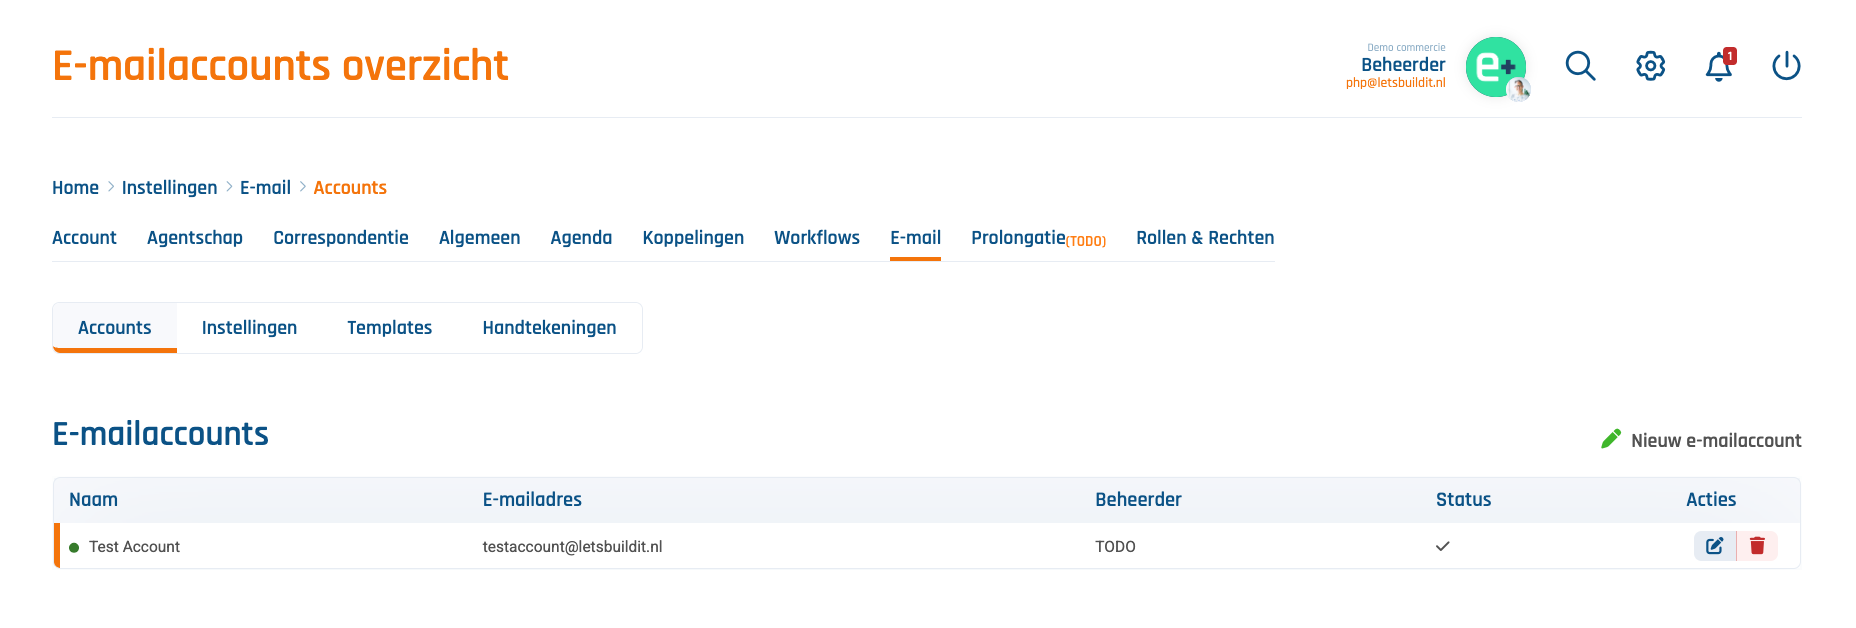Click Nieuw e-mailaccount button
1856x628 pixels.
point(1715,441)
